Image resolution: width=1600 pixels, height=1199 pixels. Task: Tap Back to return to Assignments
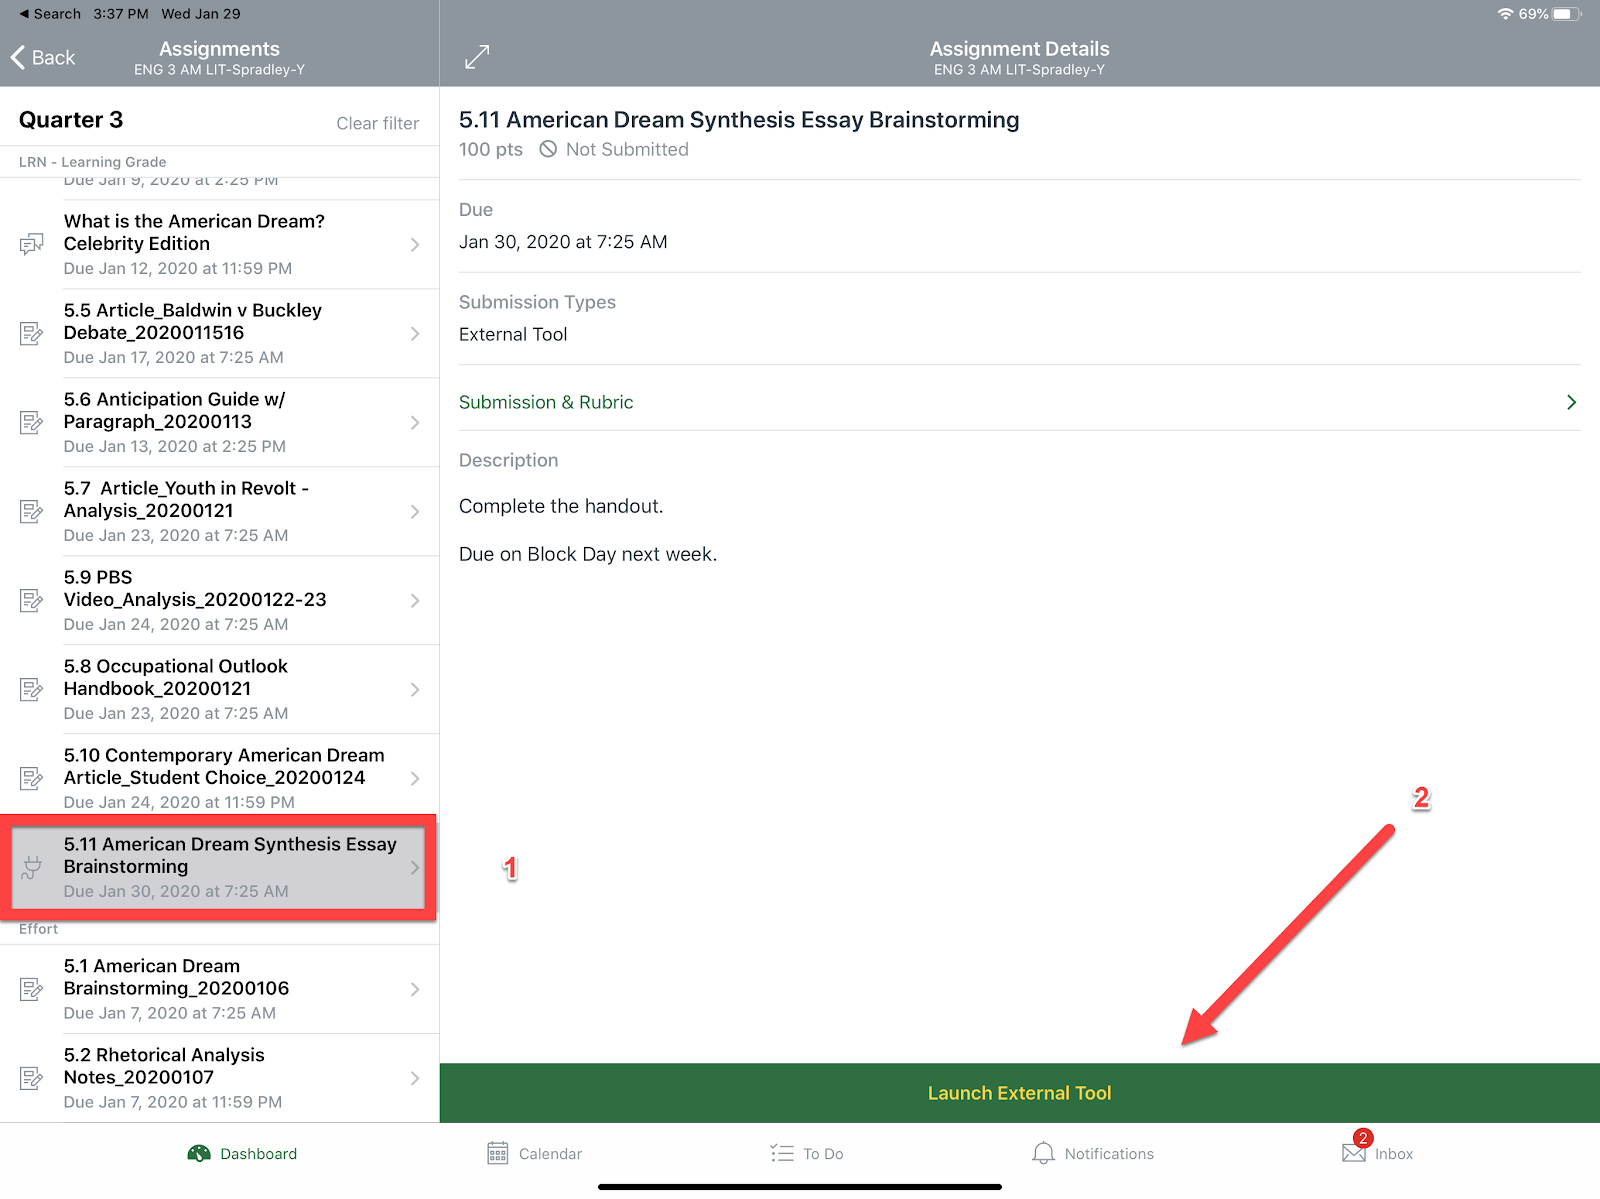pos(42,57)
